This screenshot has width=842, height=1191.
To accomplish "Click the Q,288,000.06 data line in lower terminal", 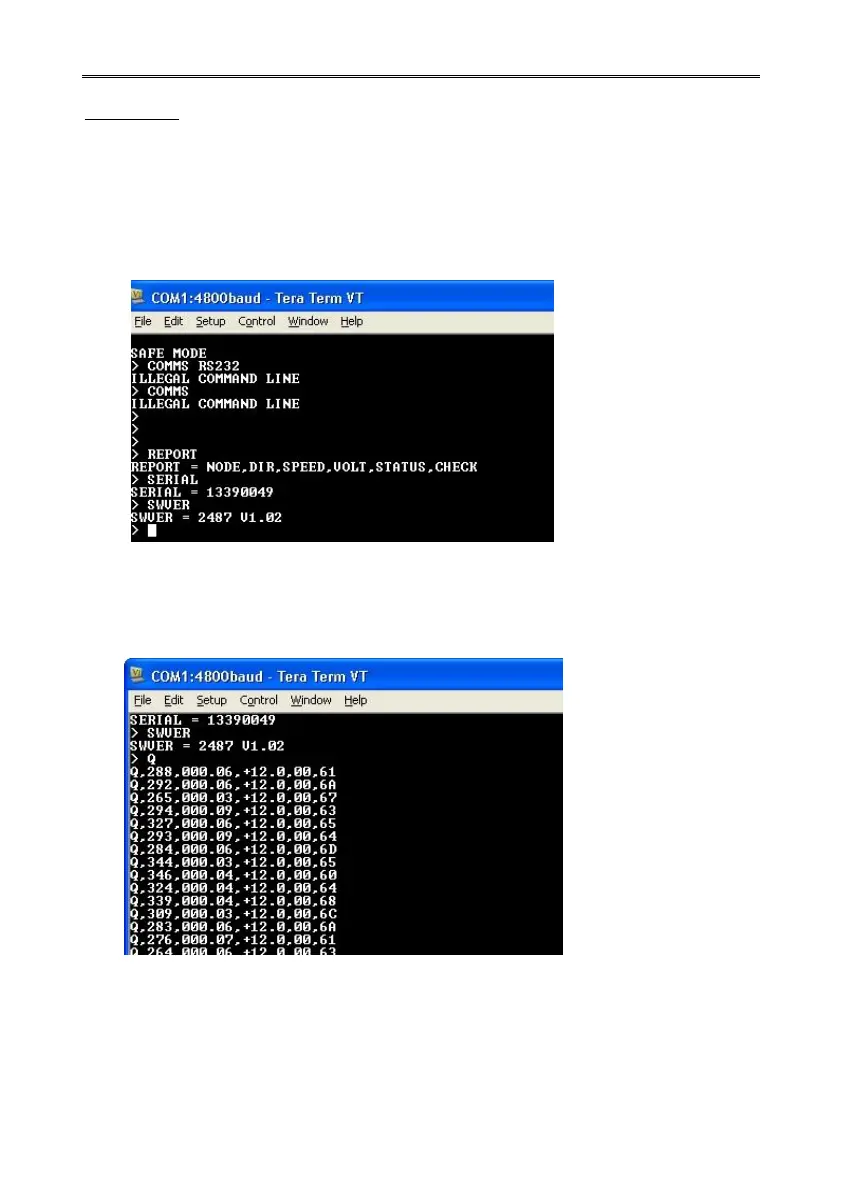I will point(233,772).
